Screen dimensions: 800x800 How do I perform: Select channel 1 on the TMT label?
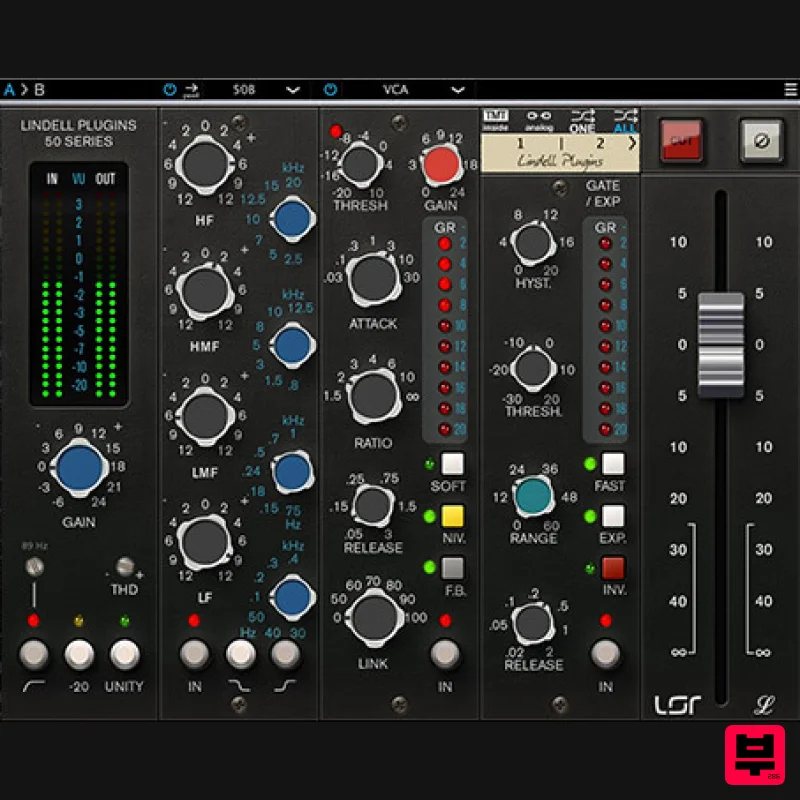point(520,143)
